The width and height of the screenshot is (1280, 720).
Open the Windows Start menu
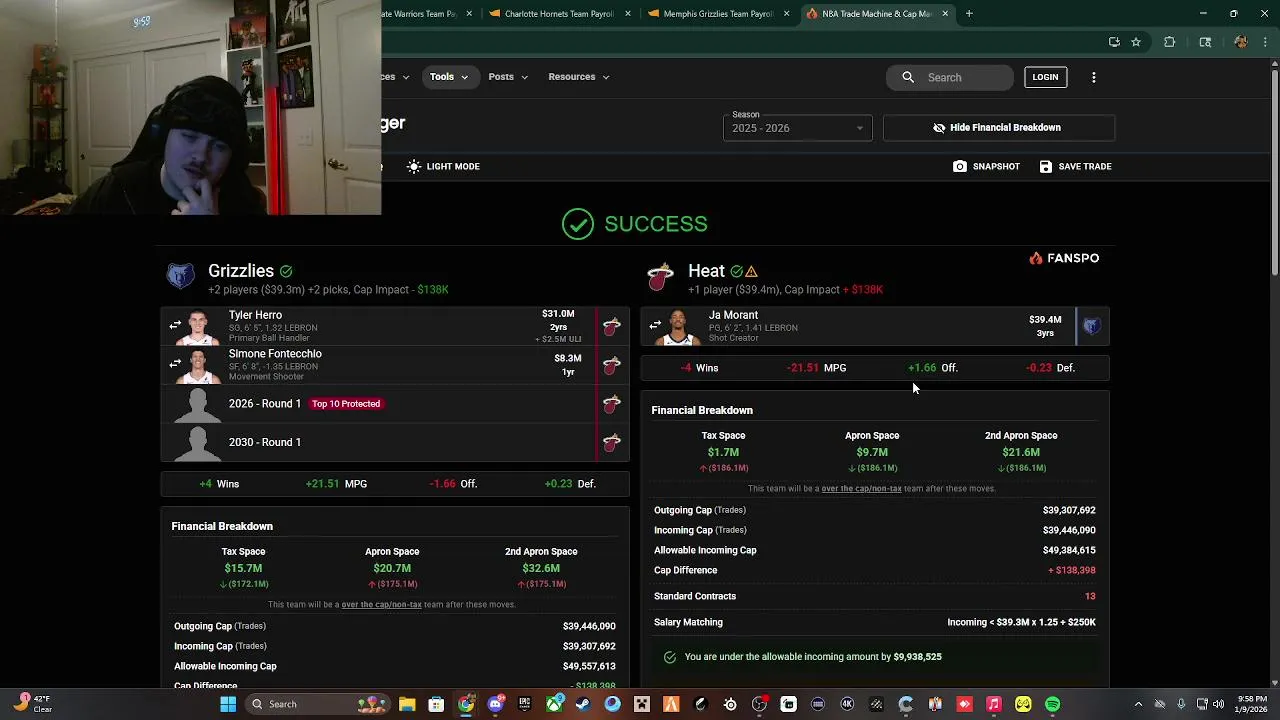pyautogui.click(x=228, y=704)
